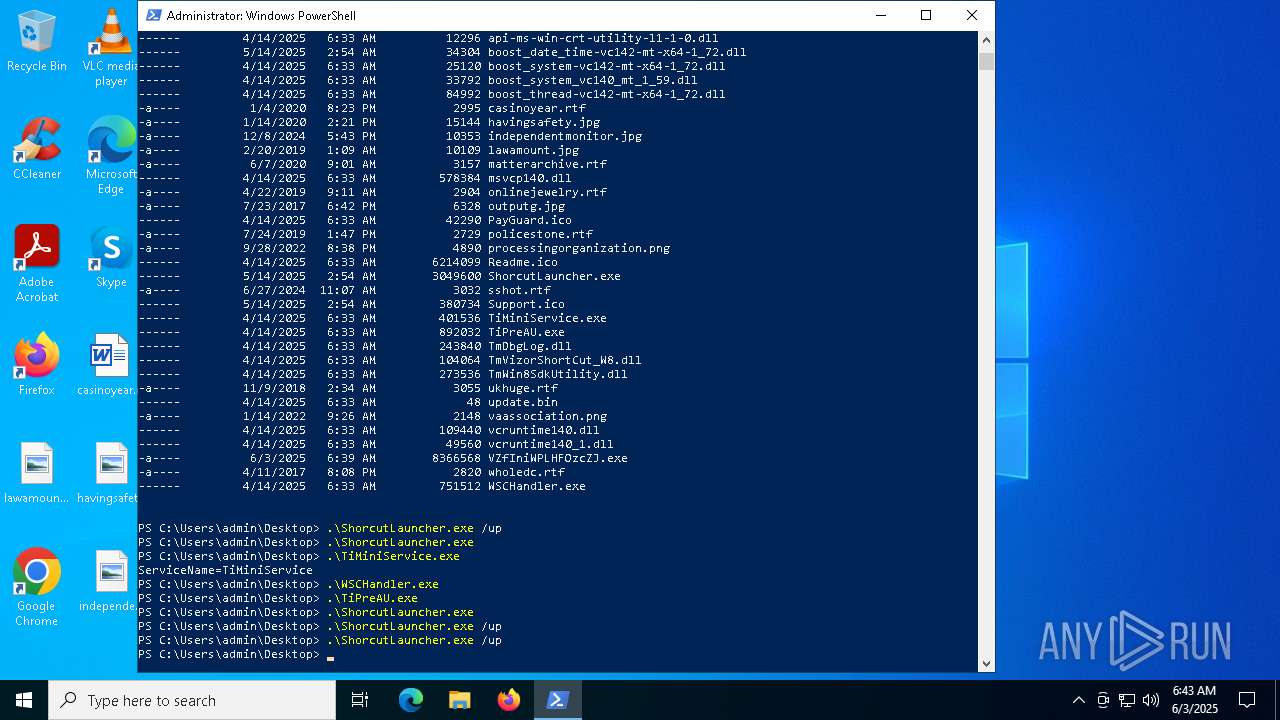Click TmDbgLog.dll in the file listing
1280x720 pixels.
530,346
